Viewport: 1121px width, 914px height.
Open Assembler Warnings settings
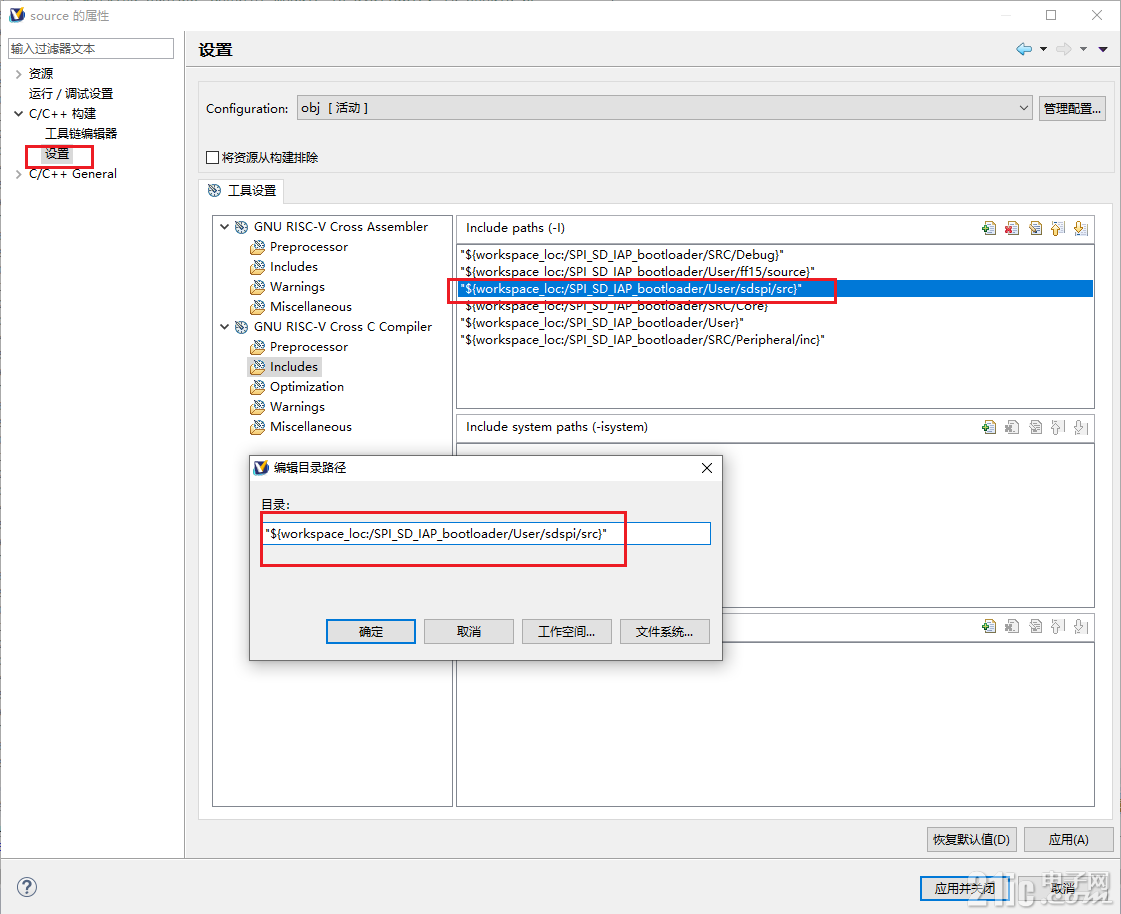[297, 287]
